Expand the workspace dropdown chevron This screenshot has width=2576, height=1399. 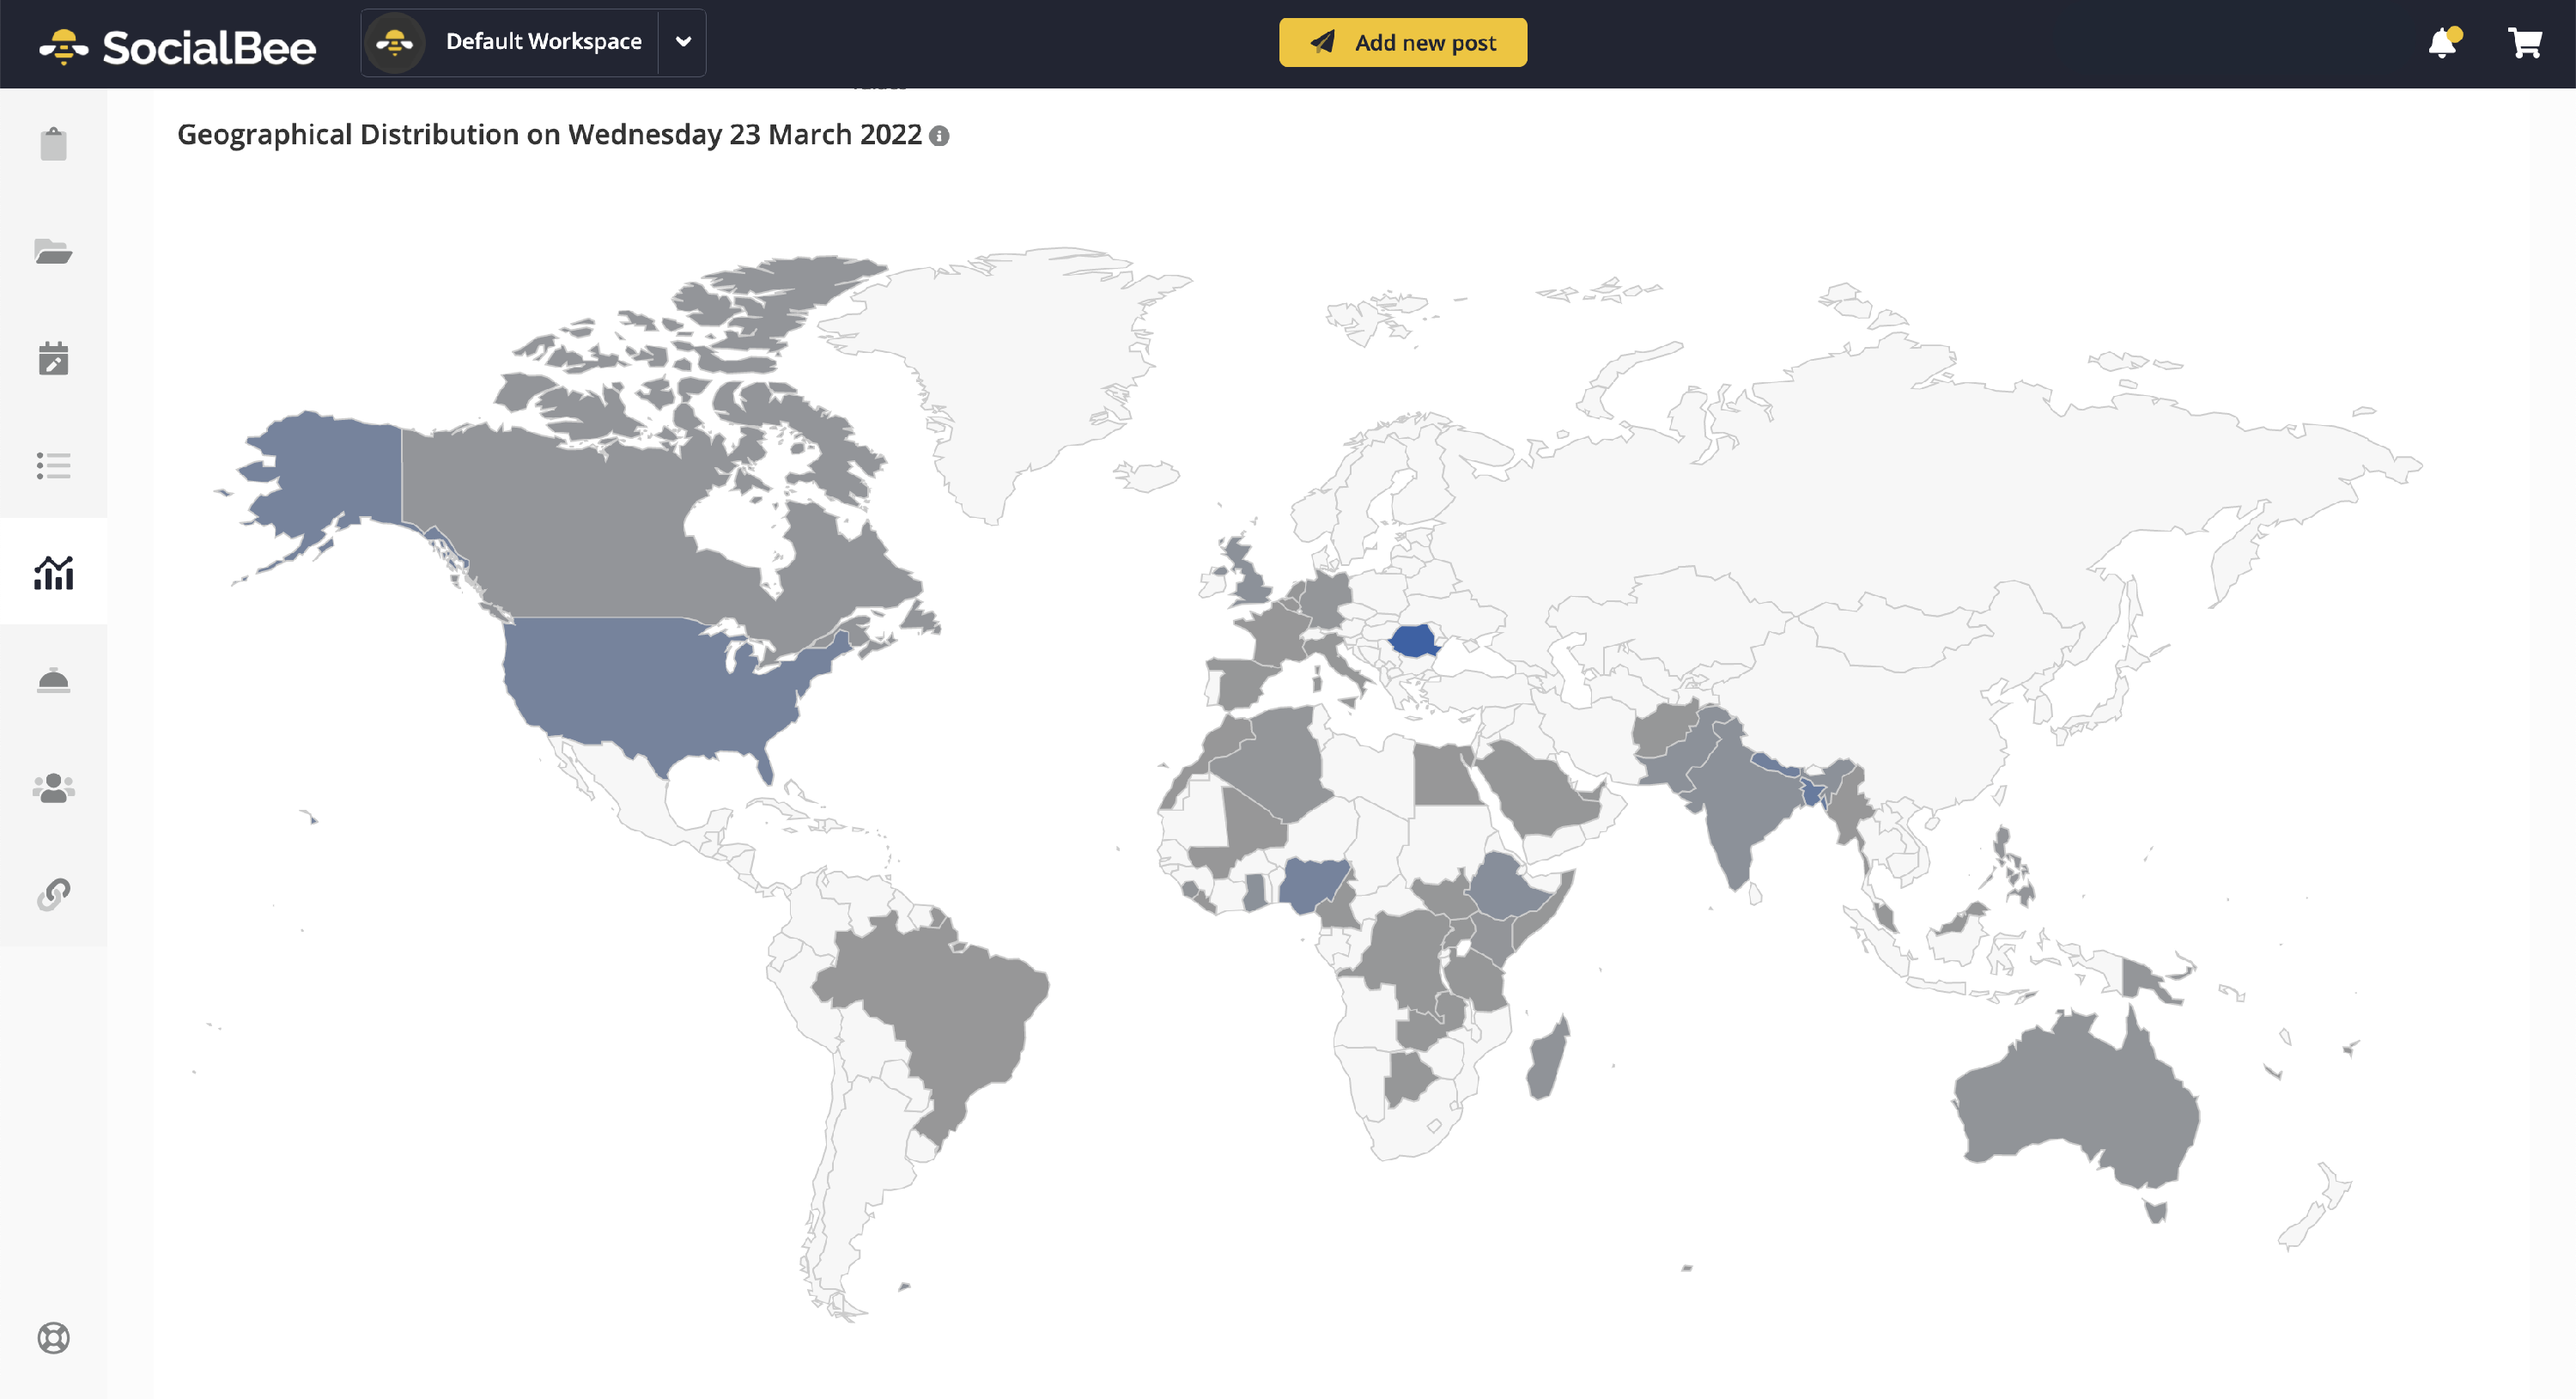(x=683, y=42)
